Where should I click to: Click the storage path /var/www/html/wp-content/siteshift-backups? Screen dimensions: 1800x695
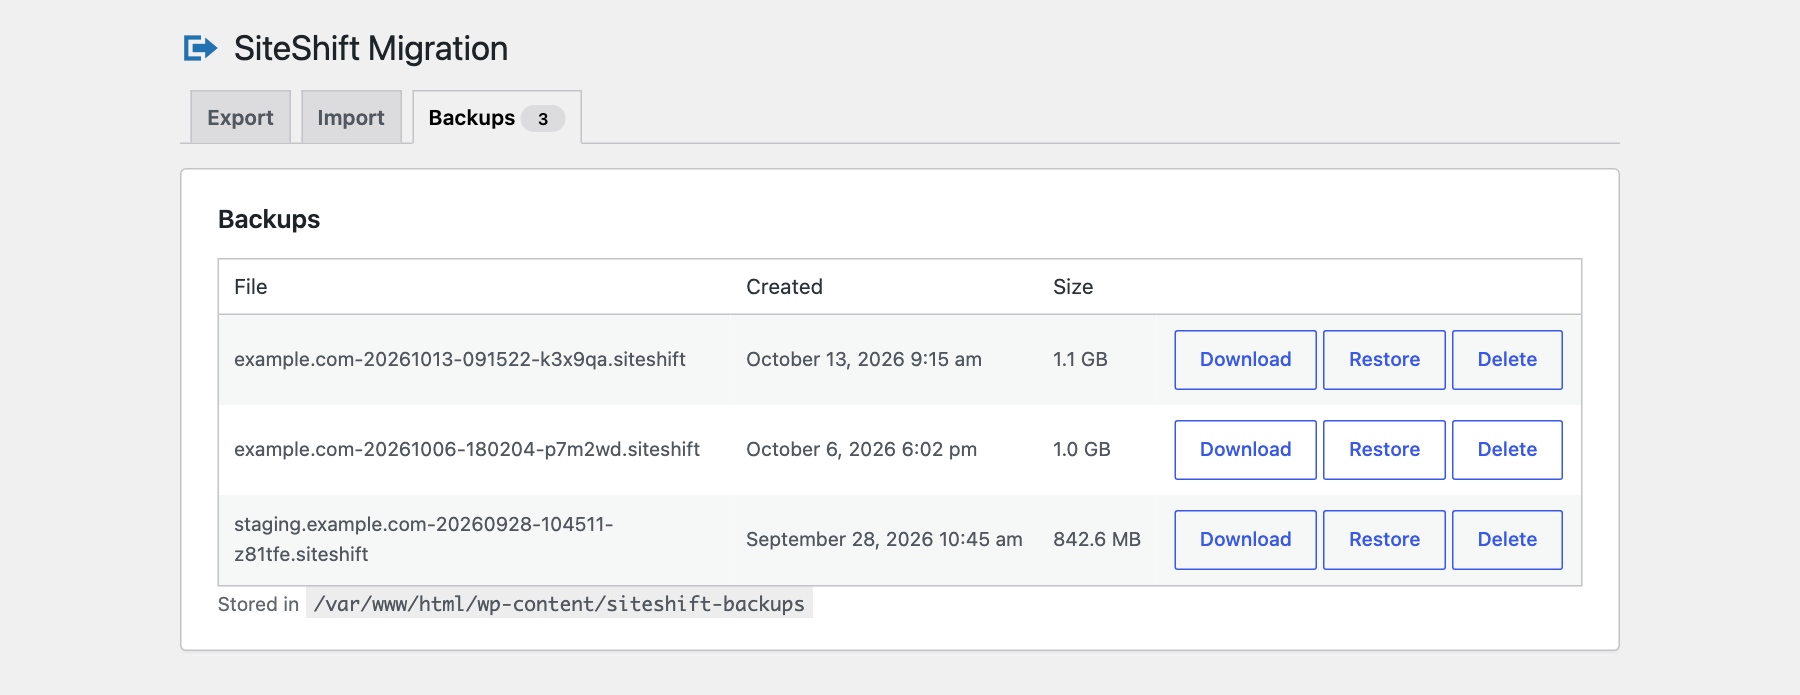559,604
